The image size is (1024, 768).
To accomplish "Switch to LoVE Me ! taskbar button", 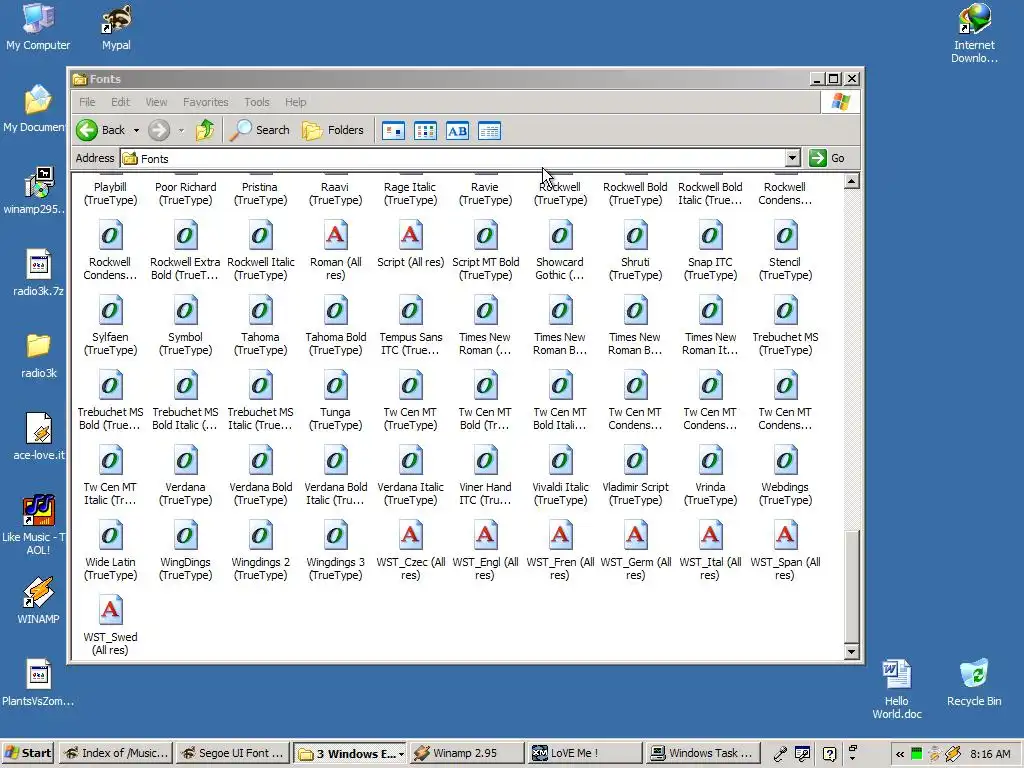I will tap(584, 753).
